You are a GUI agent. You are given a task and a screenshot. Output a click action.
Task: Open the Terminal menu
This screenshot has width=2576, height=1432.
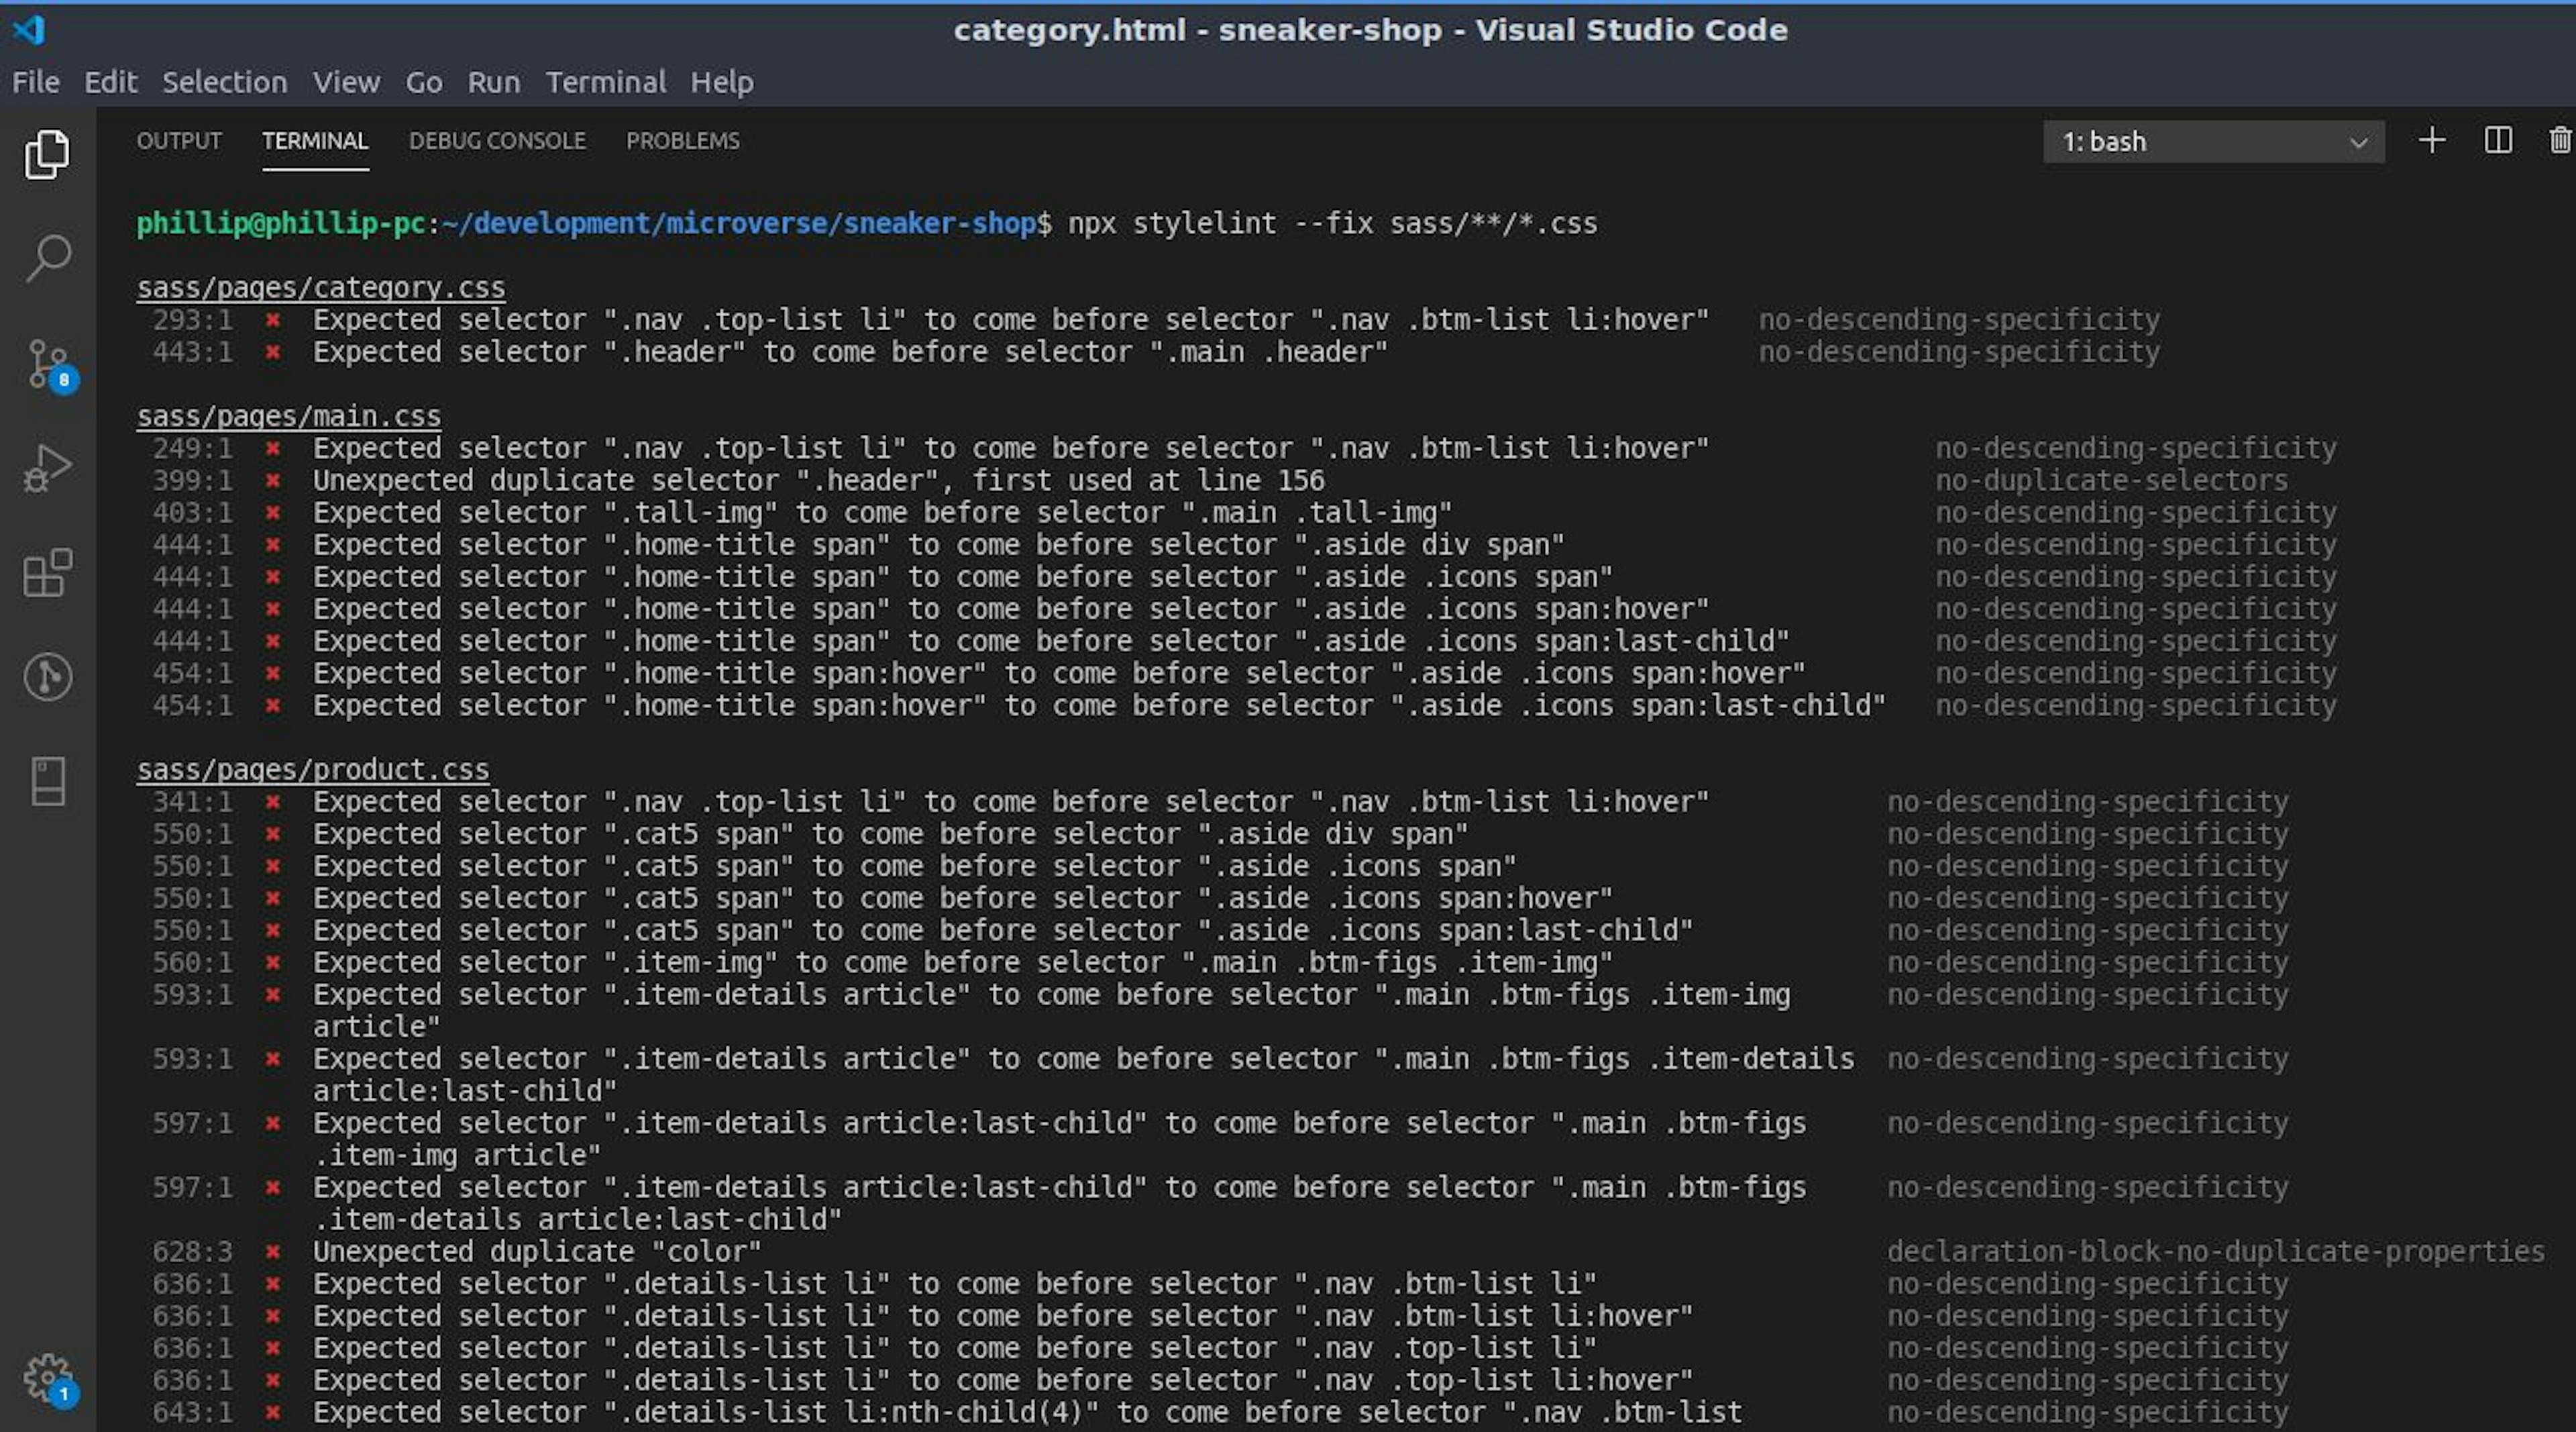(x=606, y=82)
